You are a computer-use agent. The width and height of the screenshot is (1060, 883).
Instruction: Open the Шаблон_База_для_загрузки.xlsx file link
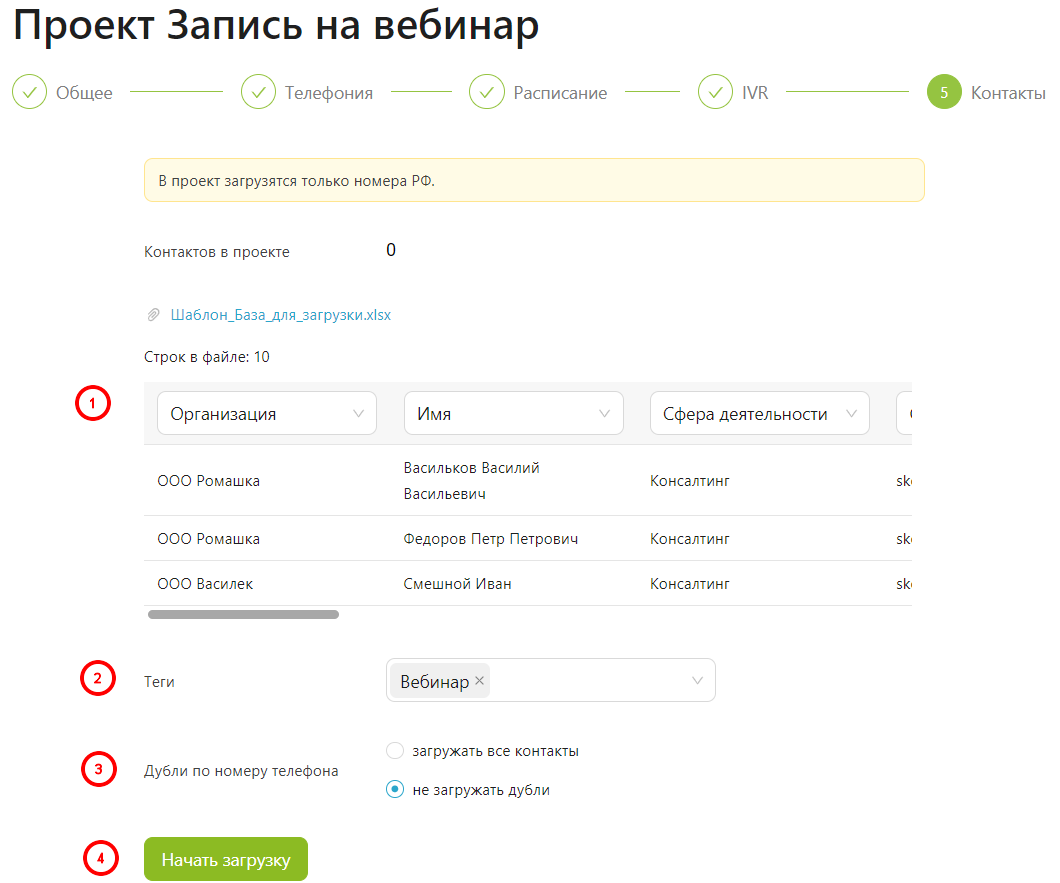[x=281, y=315]
